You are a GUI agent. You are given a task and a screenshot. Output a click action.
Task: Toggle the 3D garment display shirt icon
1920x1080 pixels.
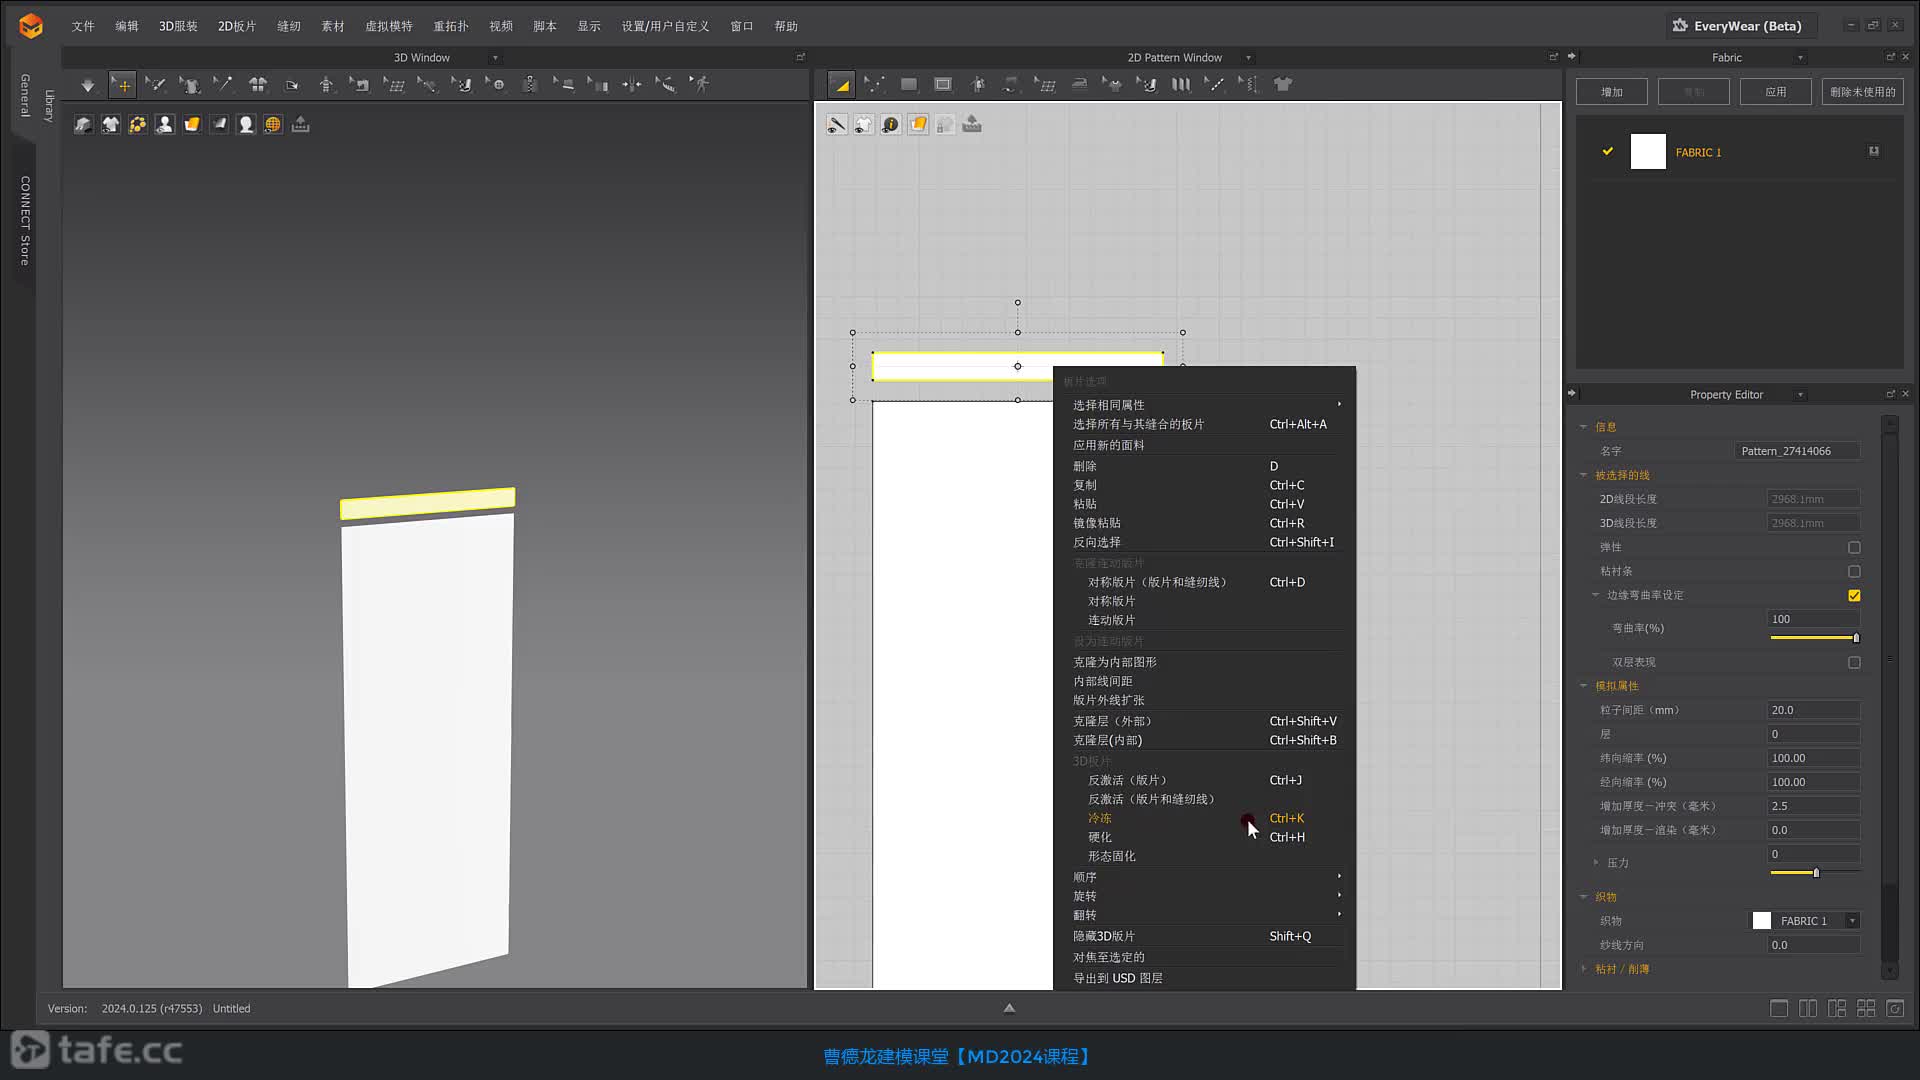110,124
